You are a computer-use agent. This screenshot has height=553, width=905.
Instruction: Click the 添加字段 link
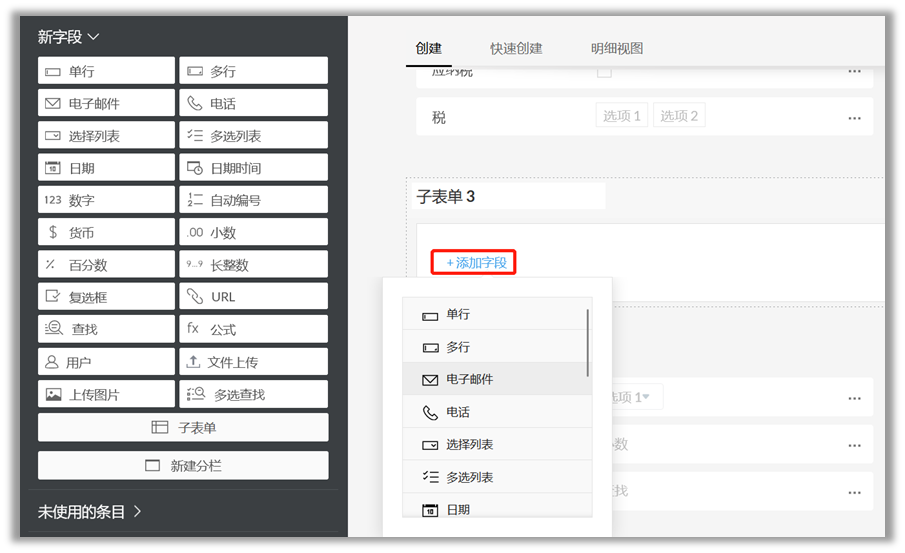coord(475,263)
